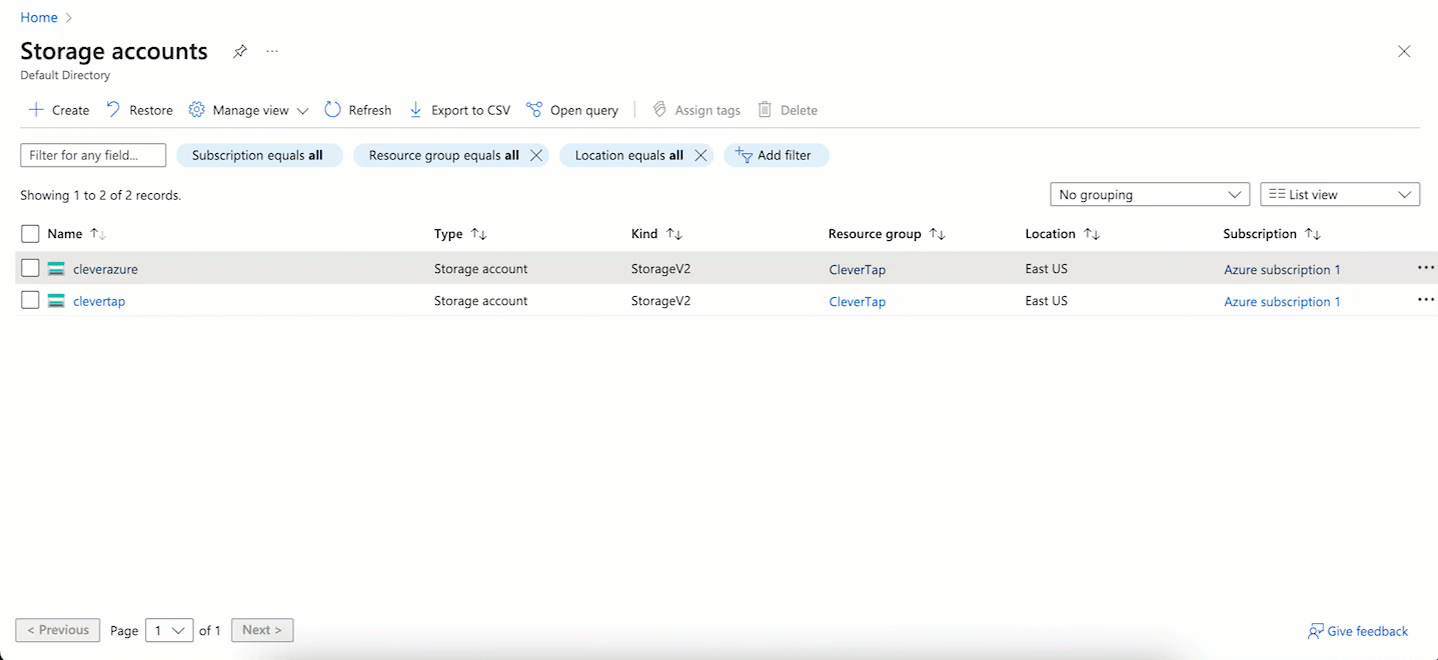Select all rows using the header checkbox
This screenshot has height=660, width=1438.
pos(29,233)
